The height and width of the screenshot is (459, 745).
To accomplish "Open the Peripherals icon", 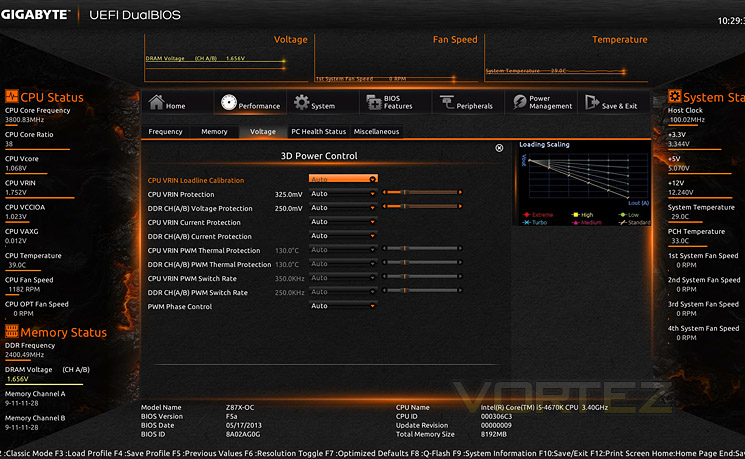I will pyautogui.click(x=447, y=102).
